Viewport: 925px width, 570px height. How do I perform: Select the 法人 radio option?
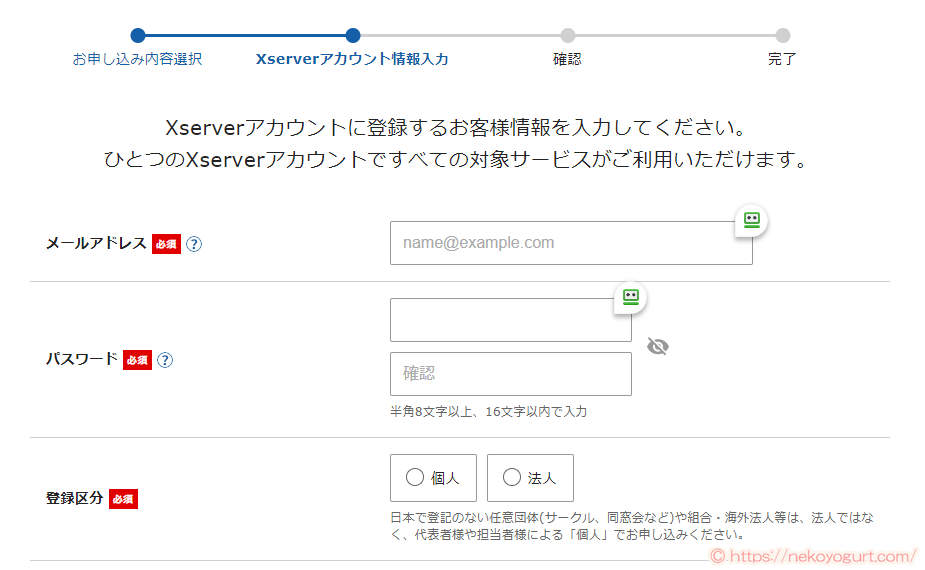530,478
